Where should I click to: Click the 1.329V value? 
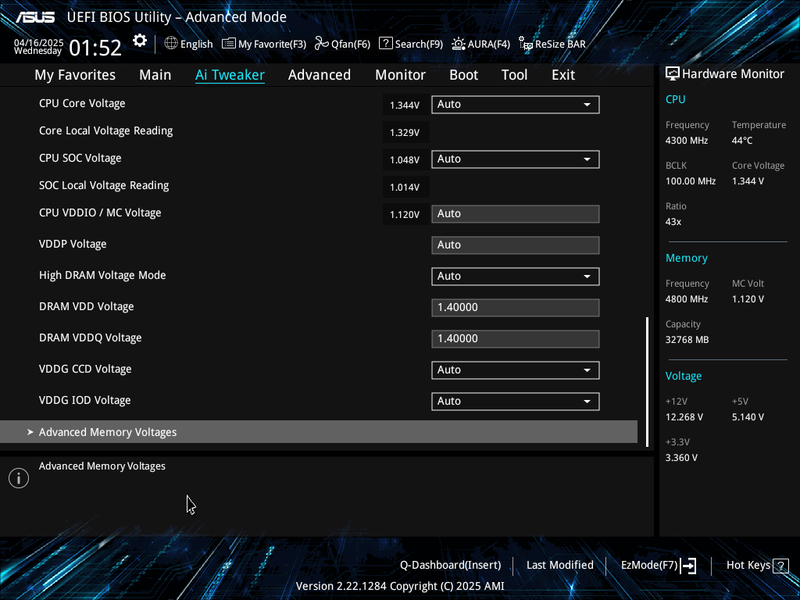coord(405,133)
